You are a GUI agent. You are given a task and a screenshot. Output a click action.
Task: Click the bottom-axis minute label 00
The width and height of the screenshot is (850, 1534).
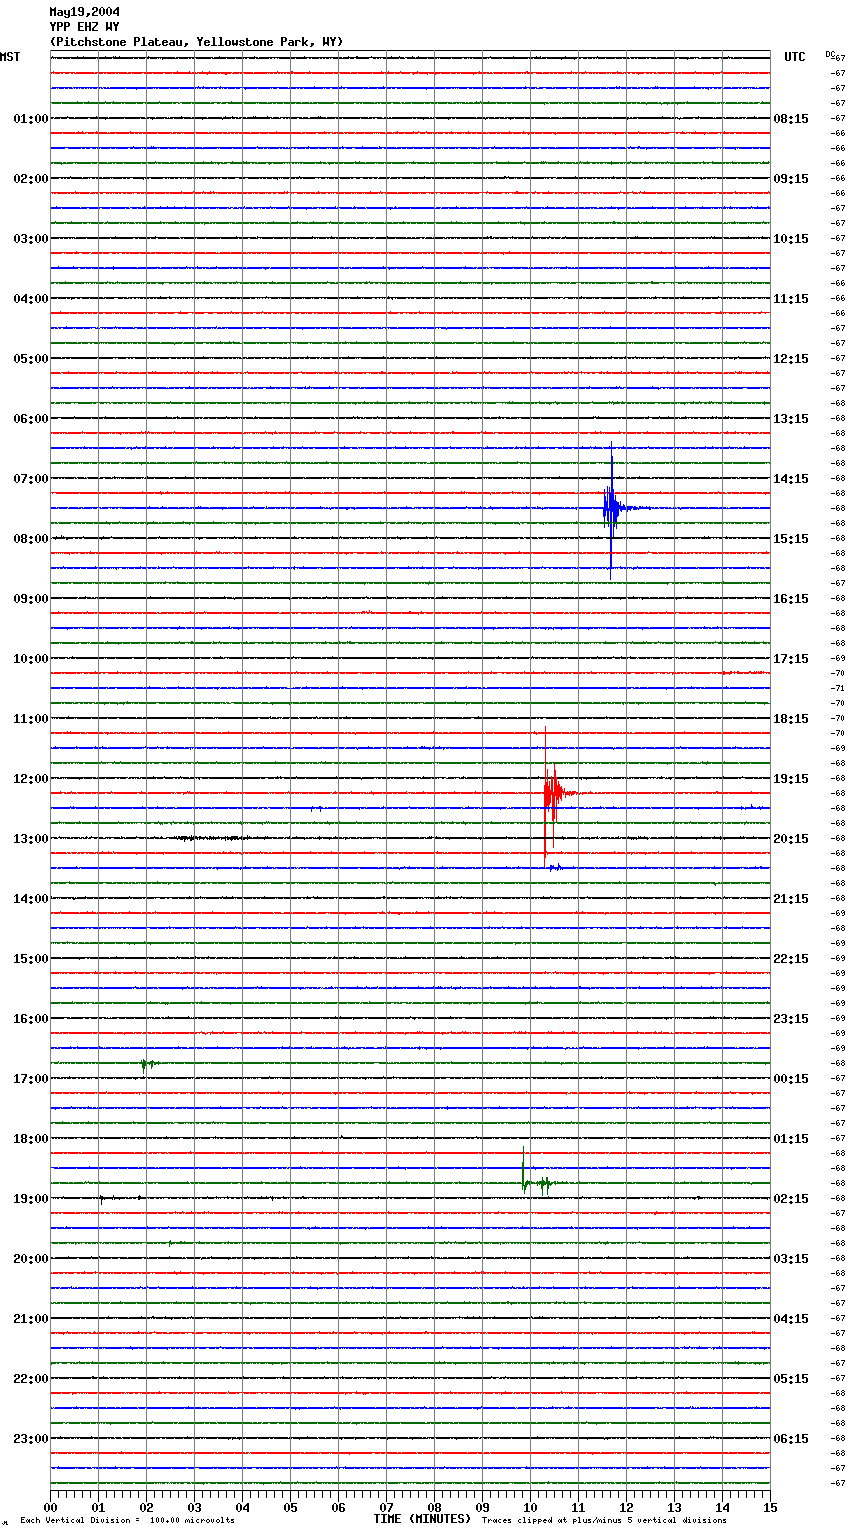point(50,1508)
